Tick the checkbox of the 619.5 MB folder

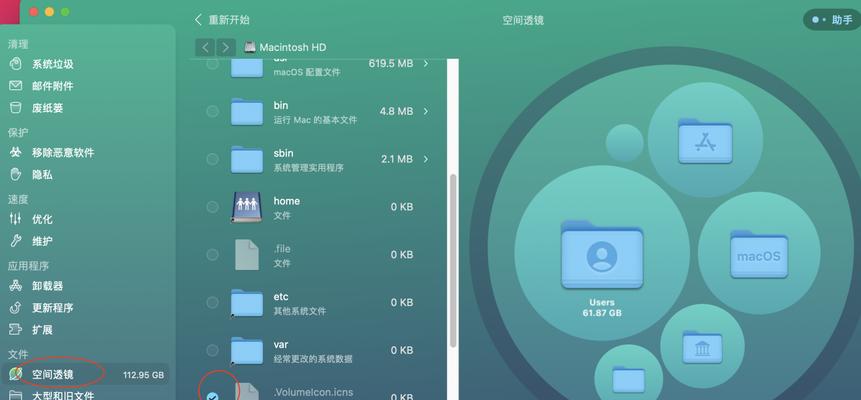(x=212, y=64)
